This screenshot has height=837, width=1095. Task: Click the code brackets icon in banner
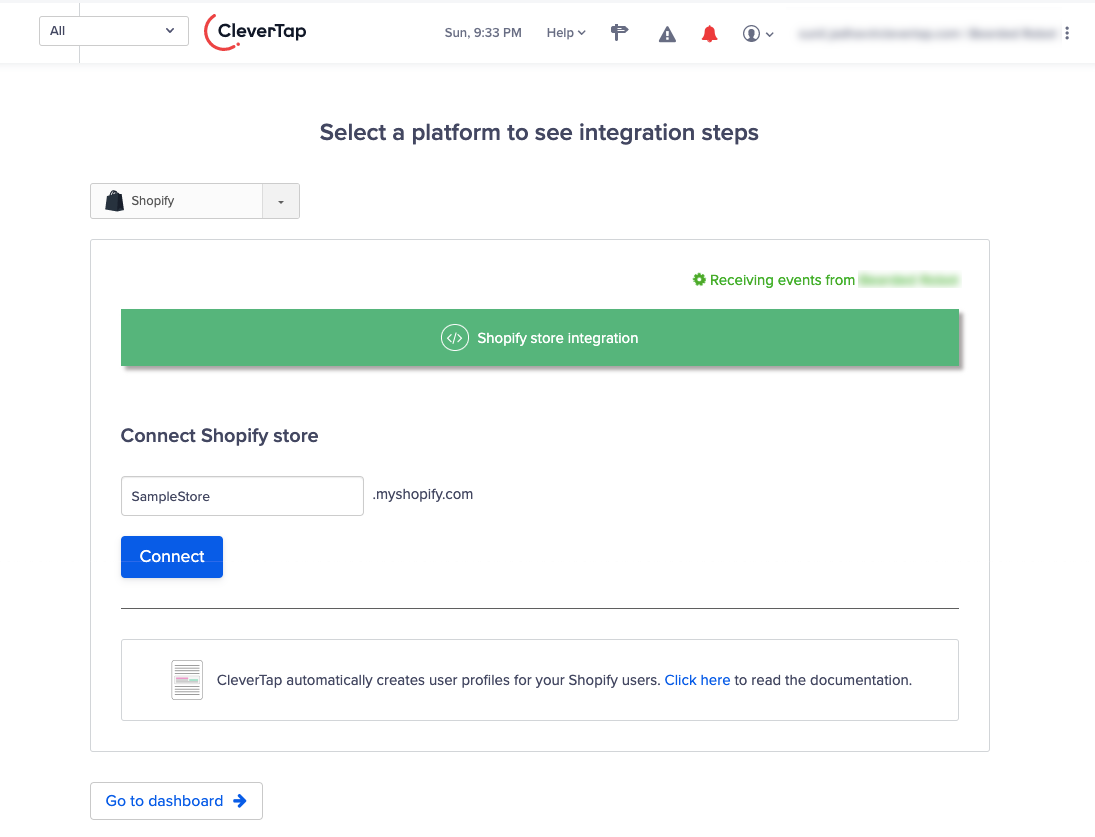pos(455,338)
